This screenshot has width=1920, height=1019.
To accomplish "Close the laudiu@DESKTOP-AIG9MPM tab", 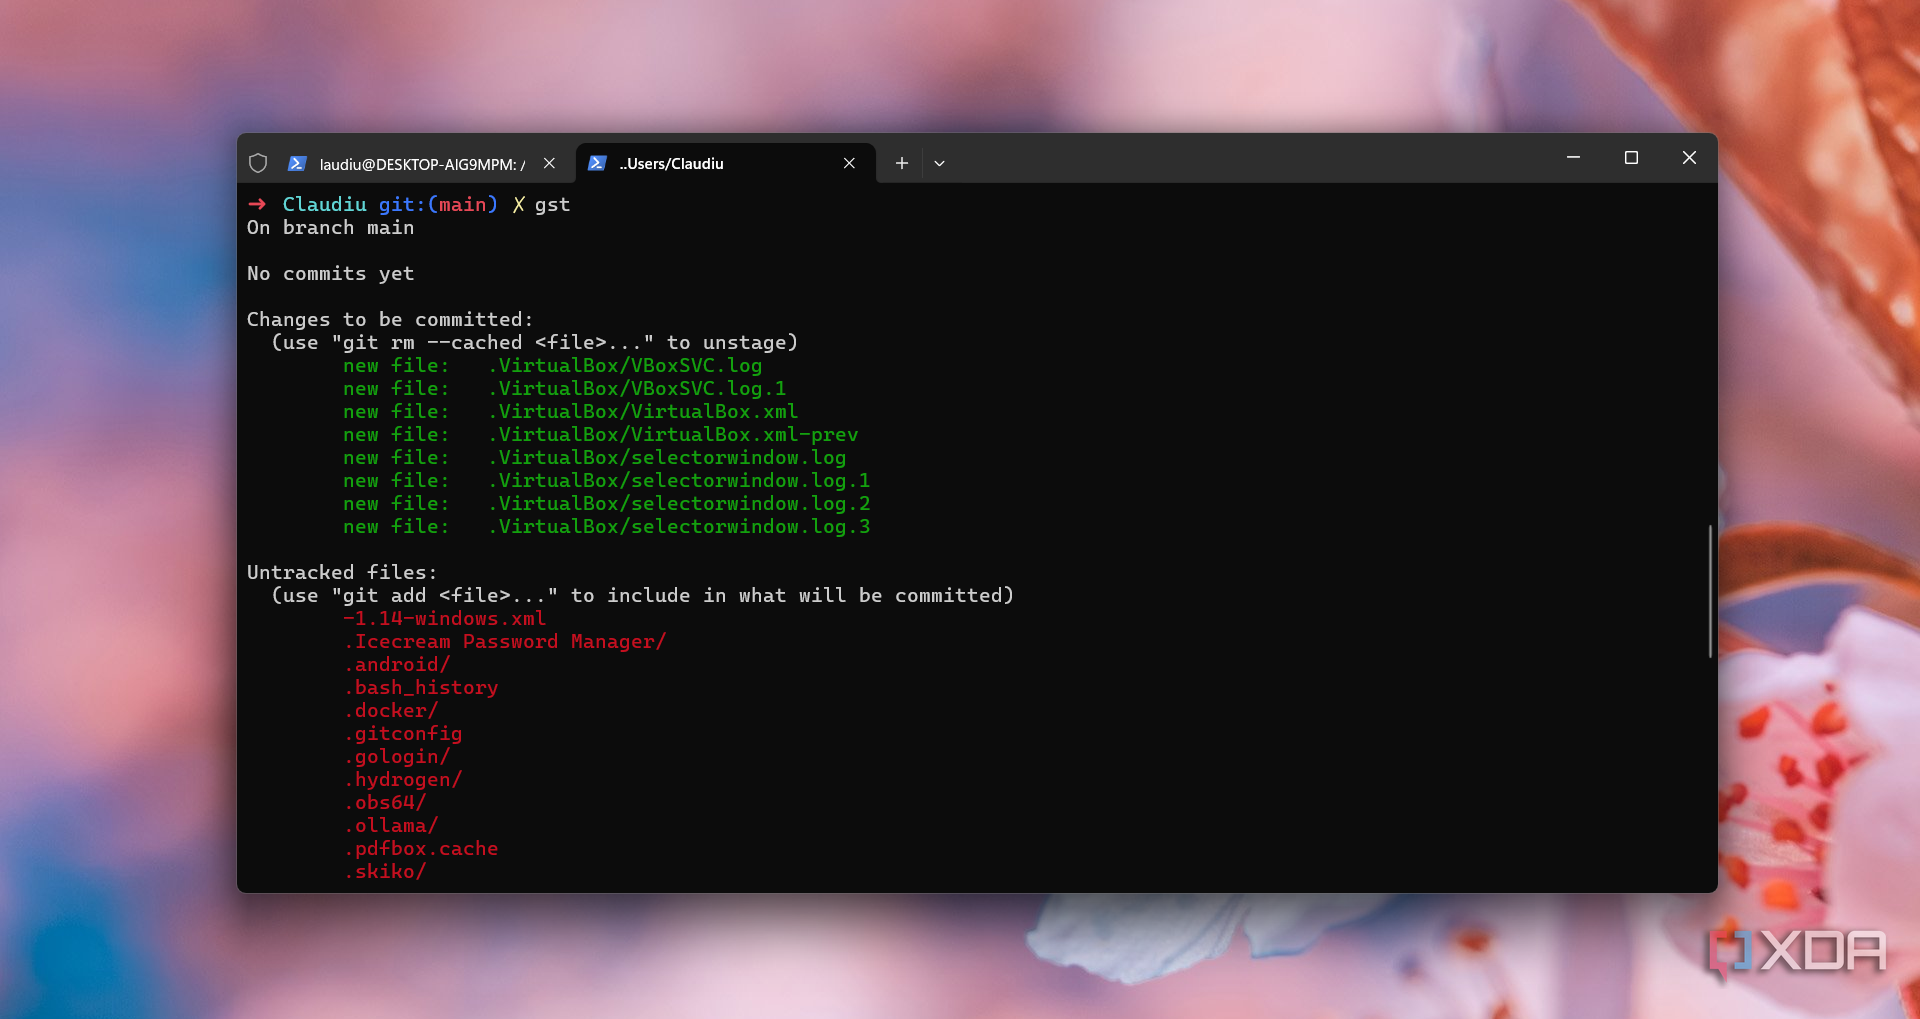I will [x=549, y=163].
